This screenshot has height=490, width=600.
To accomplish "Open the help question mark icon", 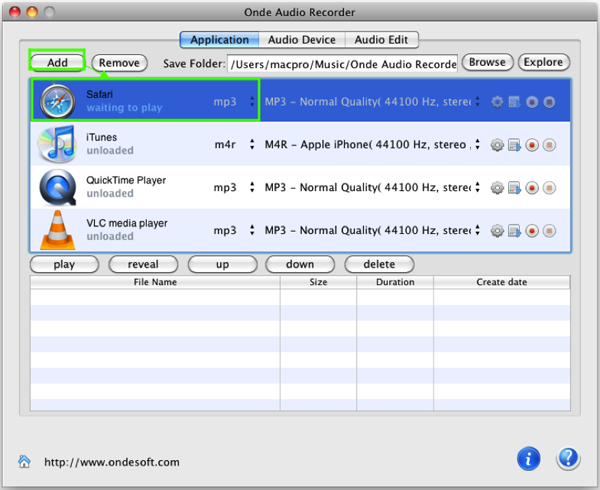I will click(x=567, y=459).
